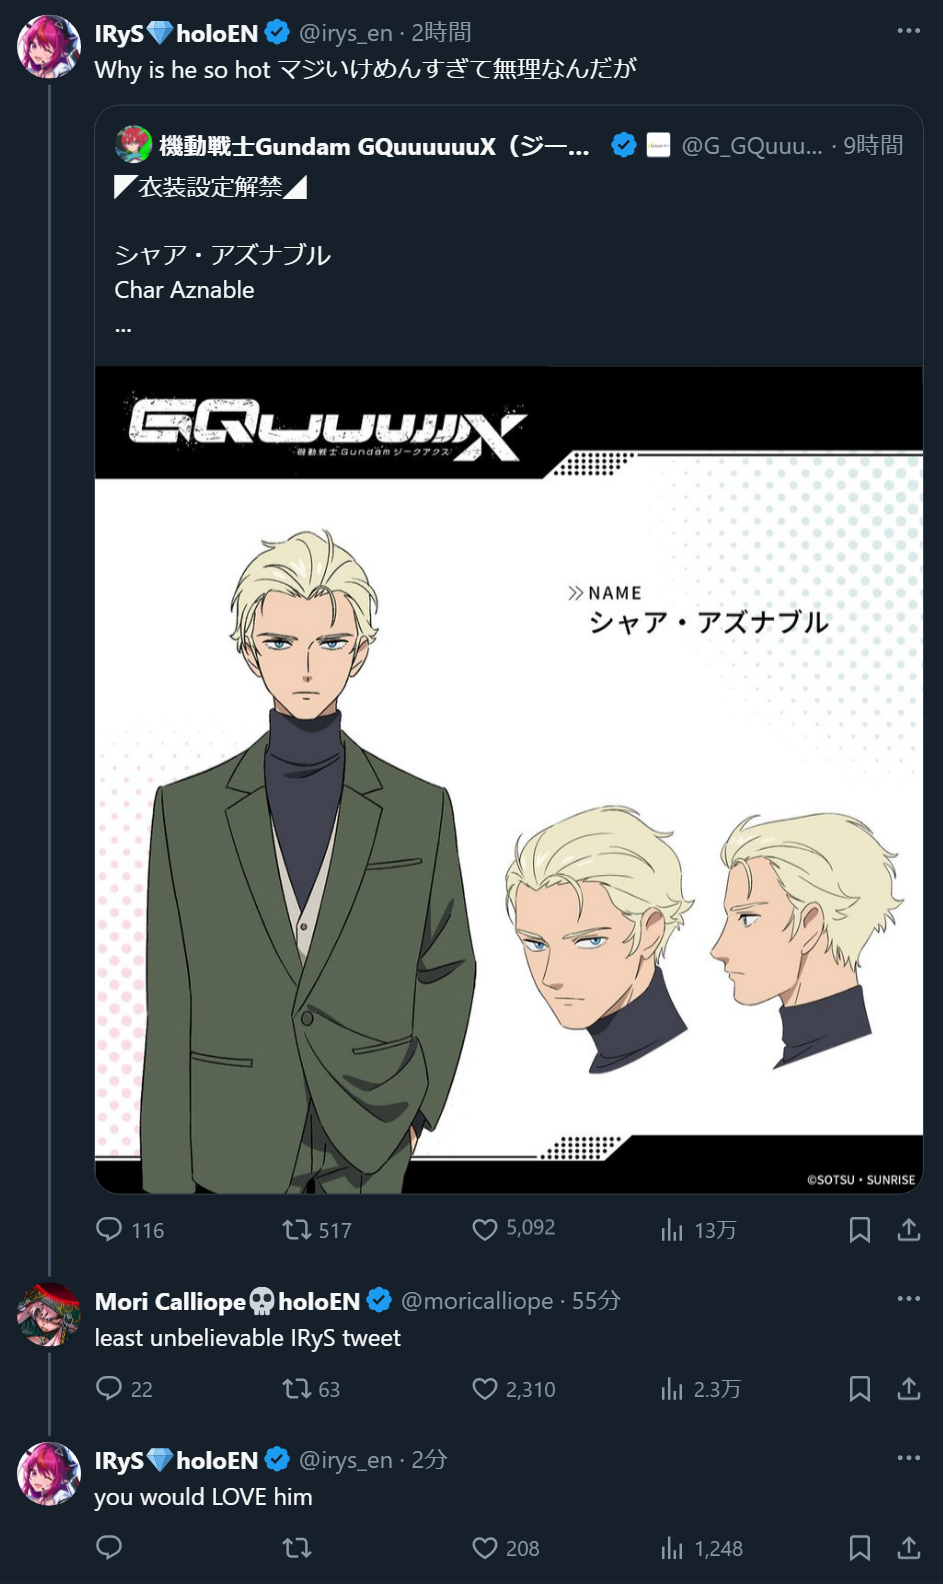View analytics of the 13万 views tweet
The image size is (943, 1584).
pos(672,1229)
